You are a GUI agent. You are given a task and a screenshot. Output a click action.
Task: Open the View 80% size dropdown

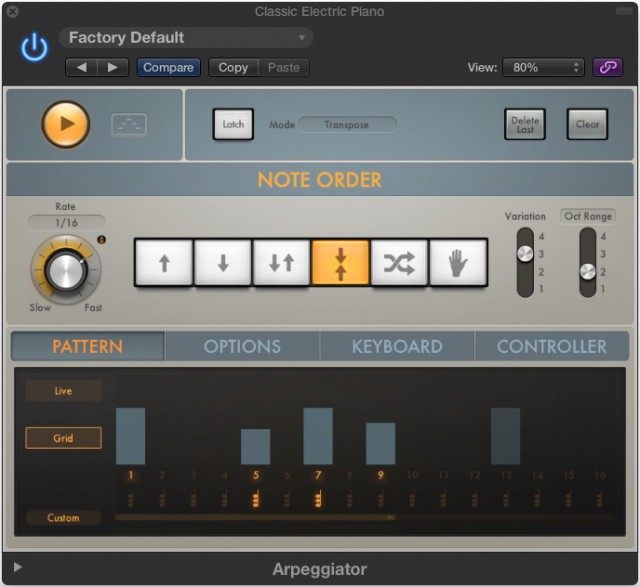pyautogui.click(x=543, y=67)
